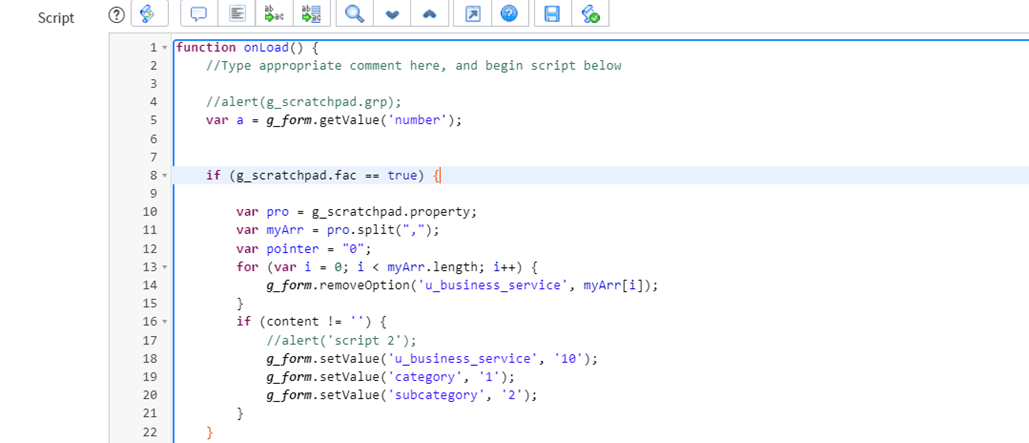Click the Script field help question mark icon

tap(116, 14)
